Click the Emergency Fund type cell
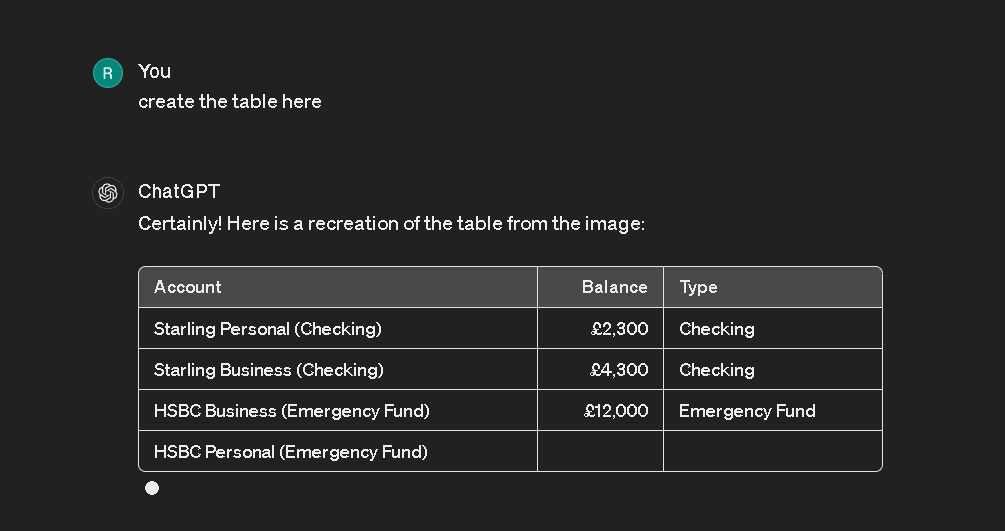Screen dimensions: 1005x531 click(773, 410)
